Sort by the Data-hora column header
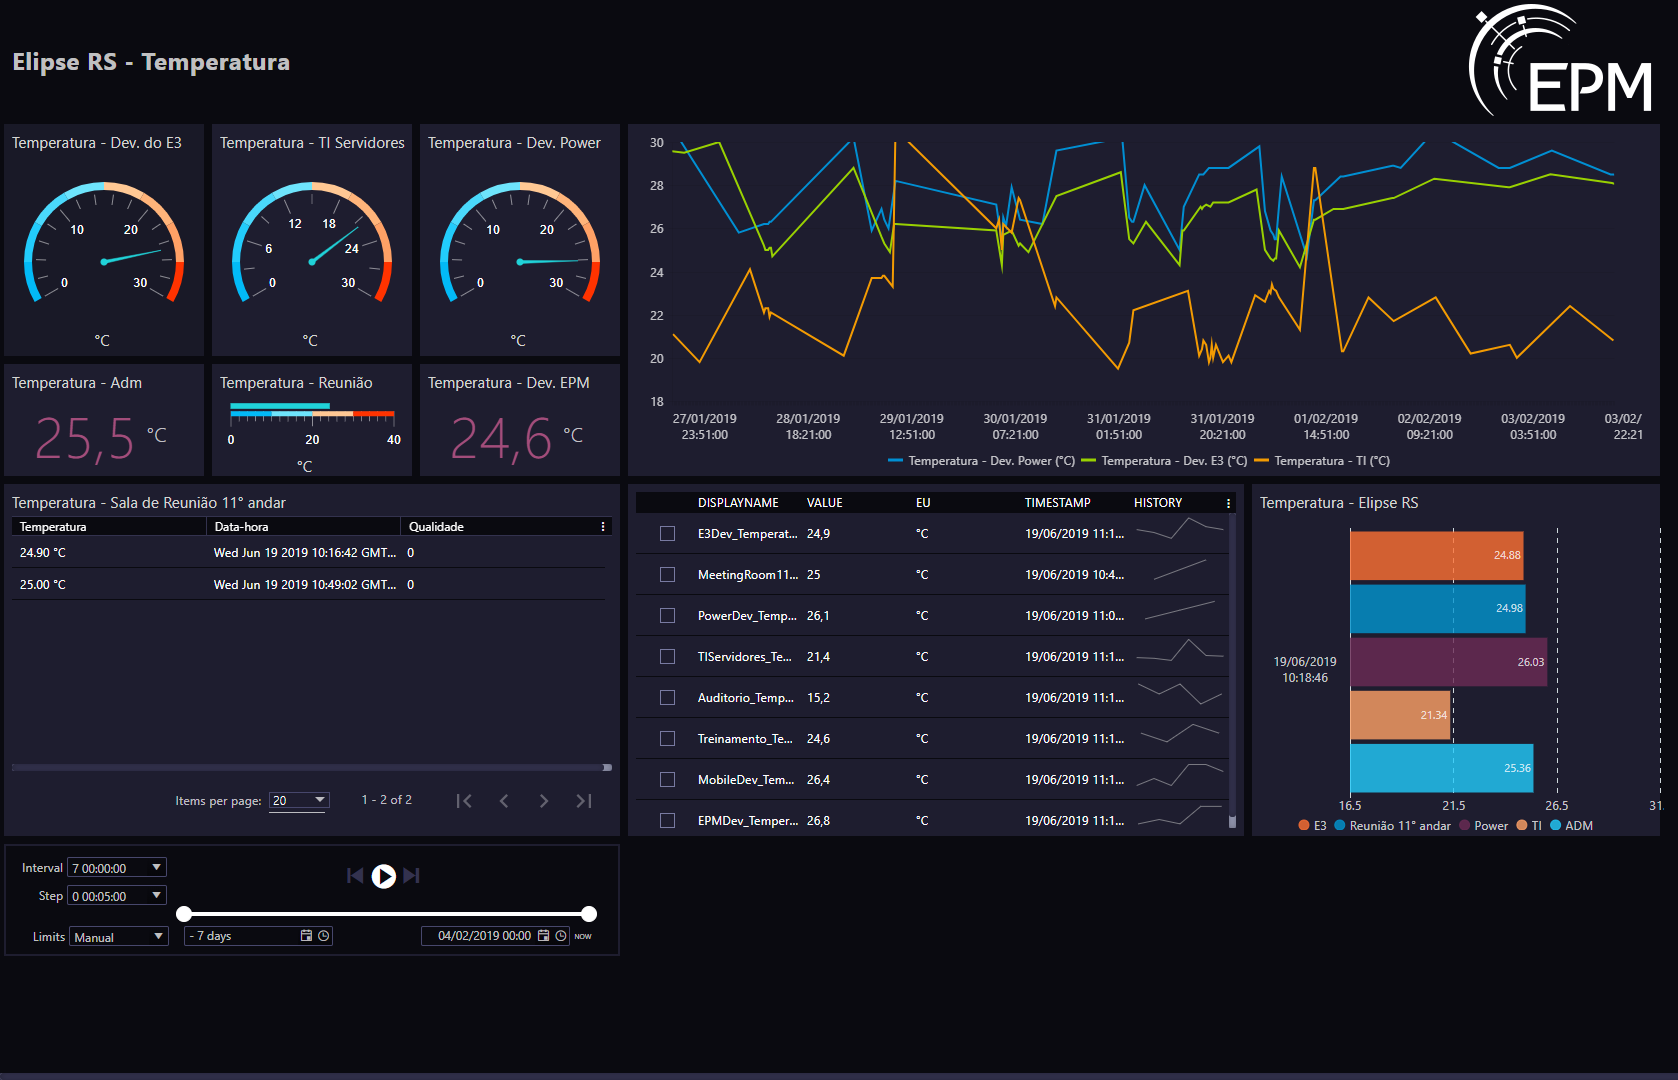Image resolution: width=1678 pixels, height=1080 pixels. [241, 527]
